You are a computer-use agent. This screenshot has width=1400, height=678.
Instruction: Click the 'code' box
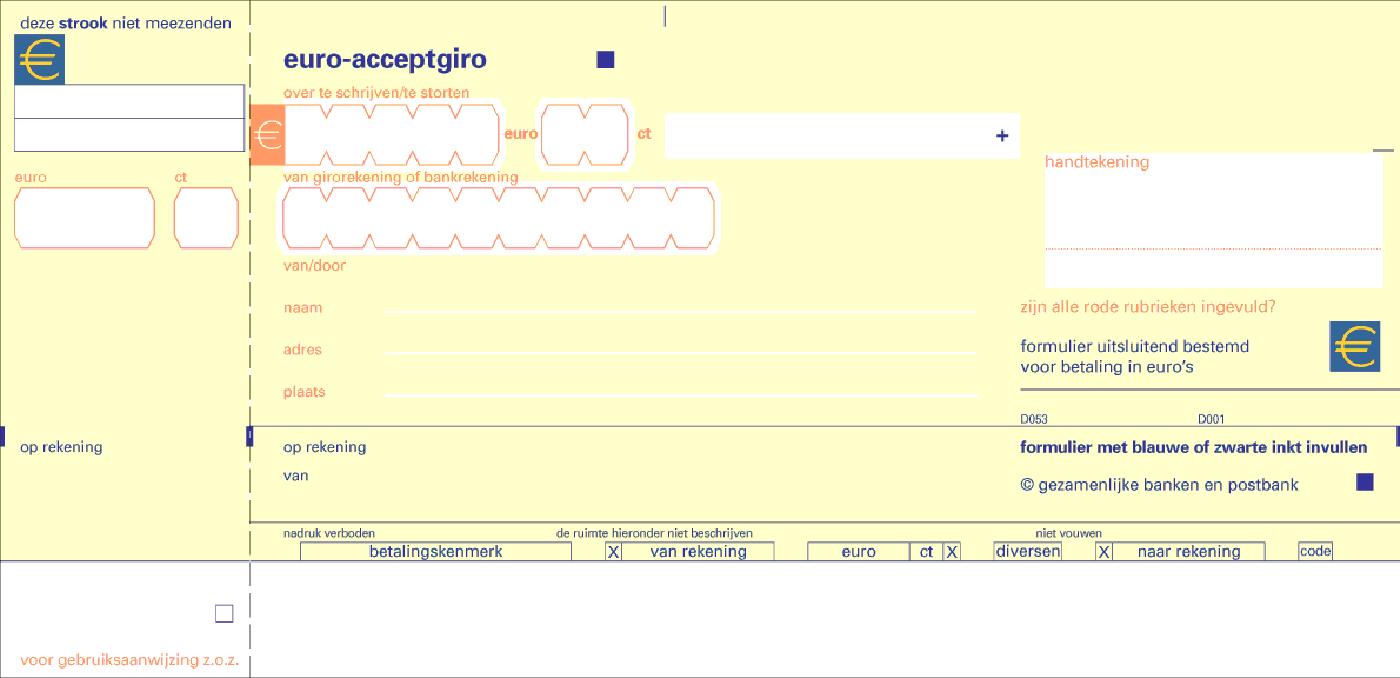tap(1315, 551)
